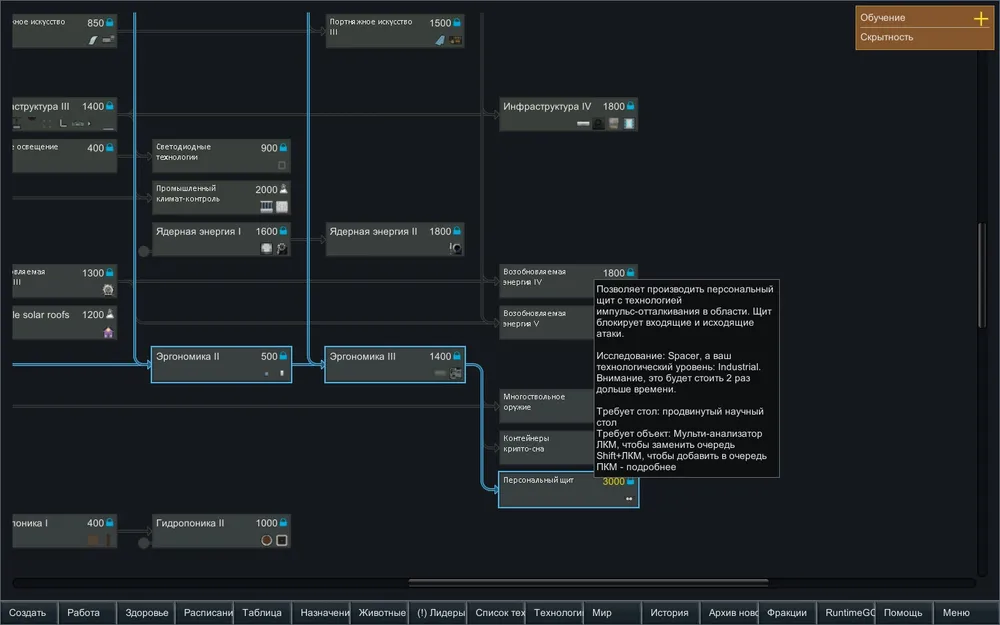Switch to the Фракции tab
This screenshot has height=625, width=1000.
pyautogui.click(x=786, y=613)
